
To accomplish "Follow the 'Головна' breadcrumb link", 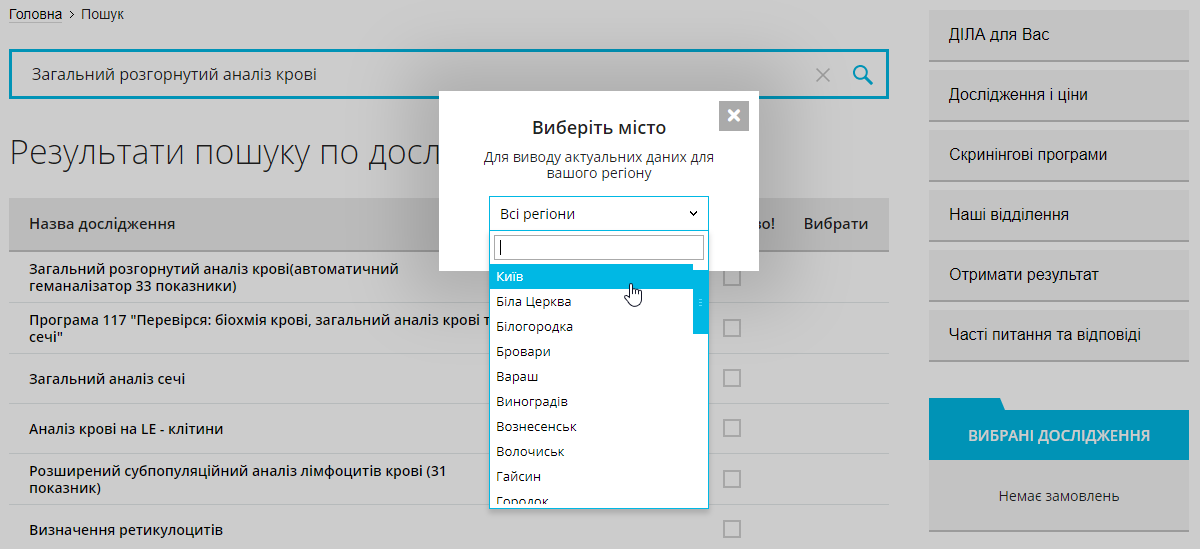I will pos(36,15).
